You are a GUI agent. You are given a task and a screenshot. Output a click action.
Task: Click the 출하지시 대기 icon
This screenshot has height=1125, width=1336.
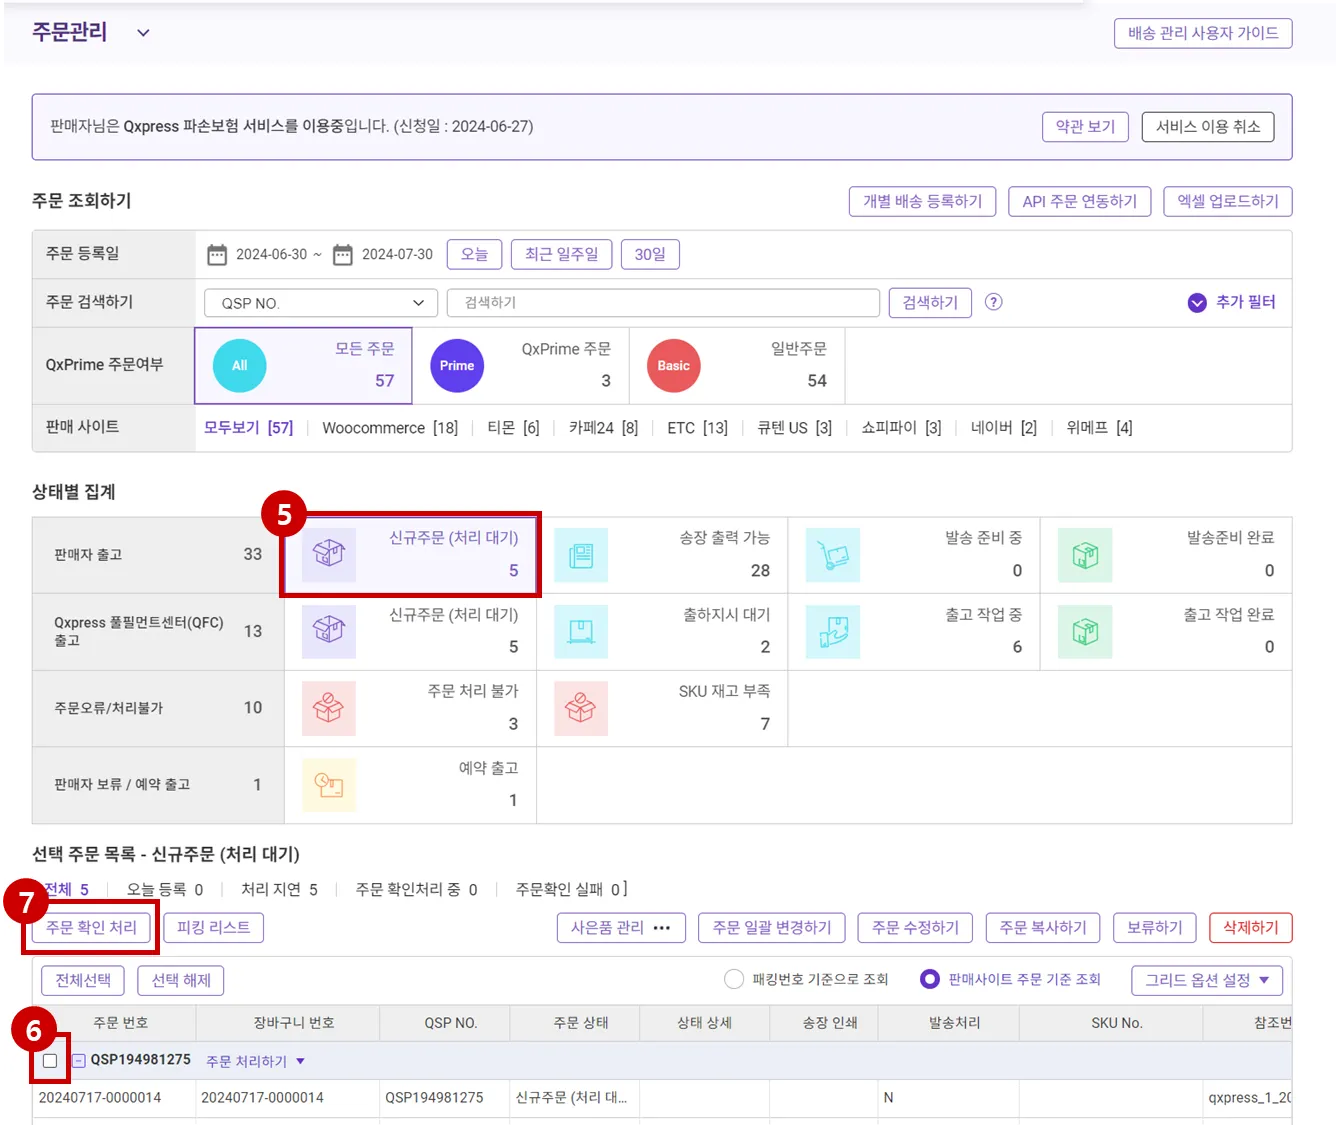coord(581,631)
